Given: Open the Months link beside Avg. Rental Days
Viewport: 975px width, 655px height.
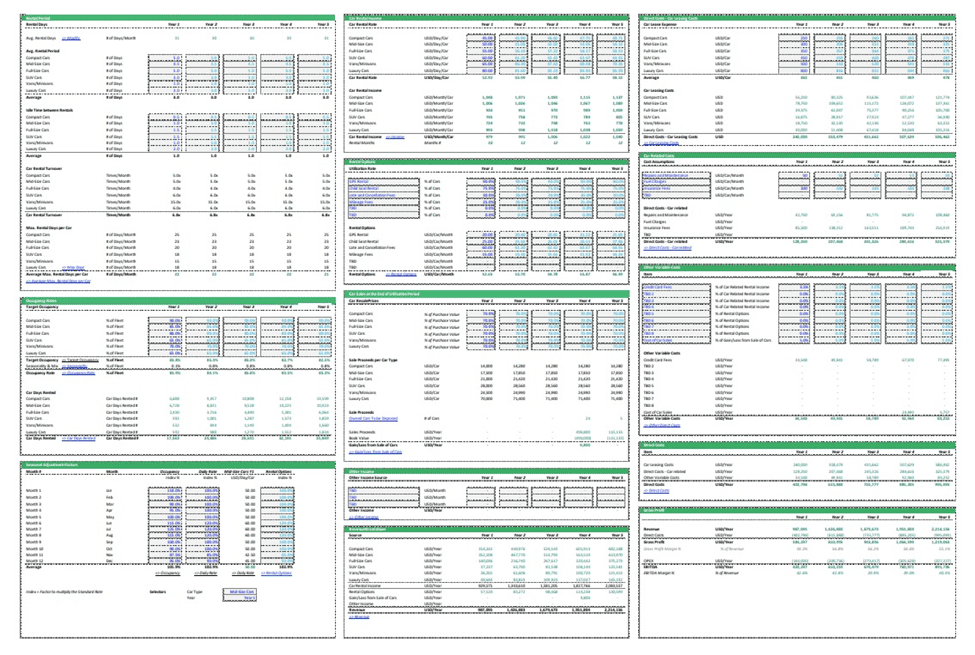Looking at the screenshot, I should [71, 38].
